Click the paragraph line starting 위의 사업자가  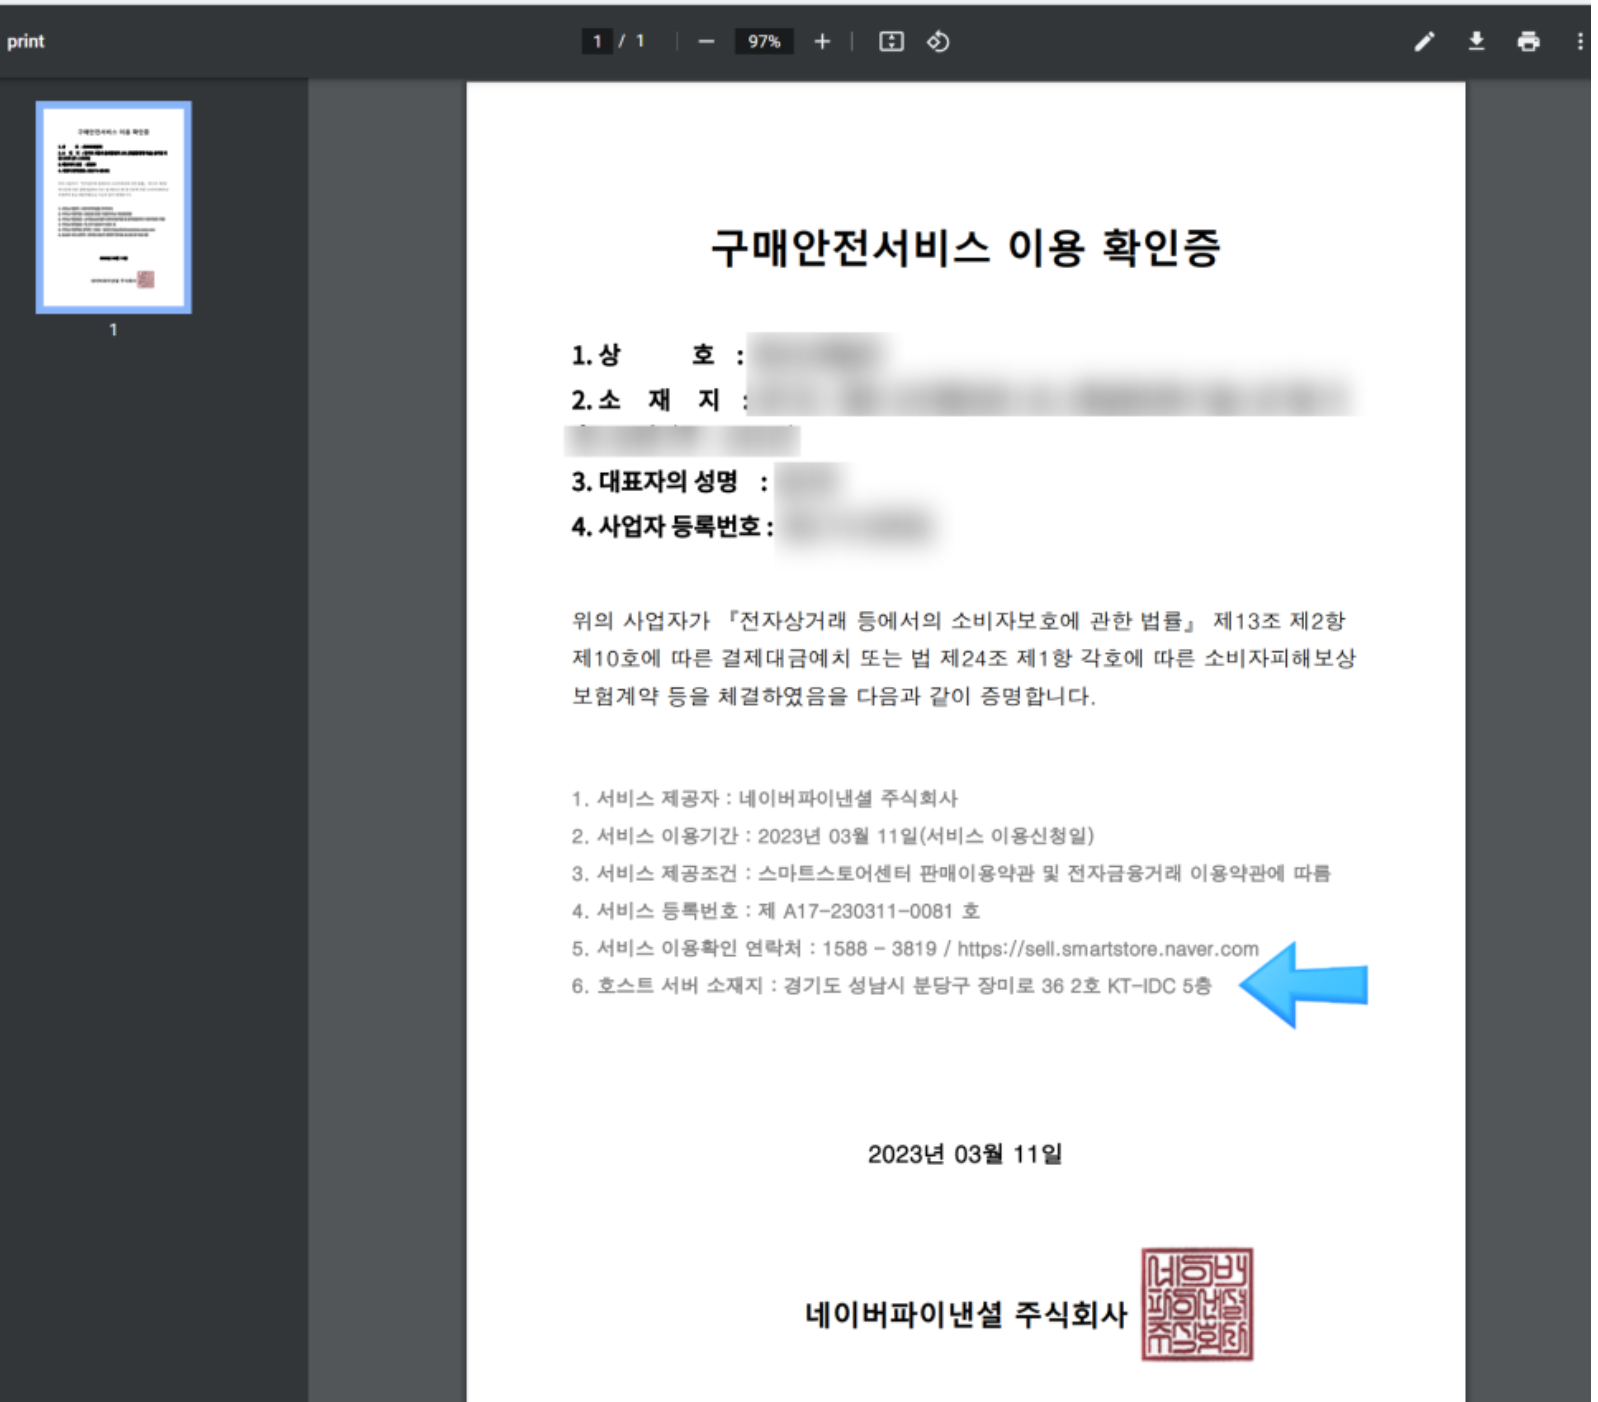tap(959, 621)
